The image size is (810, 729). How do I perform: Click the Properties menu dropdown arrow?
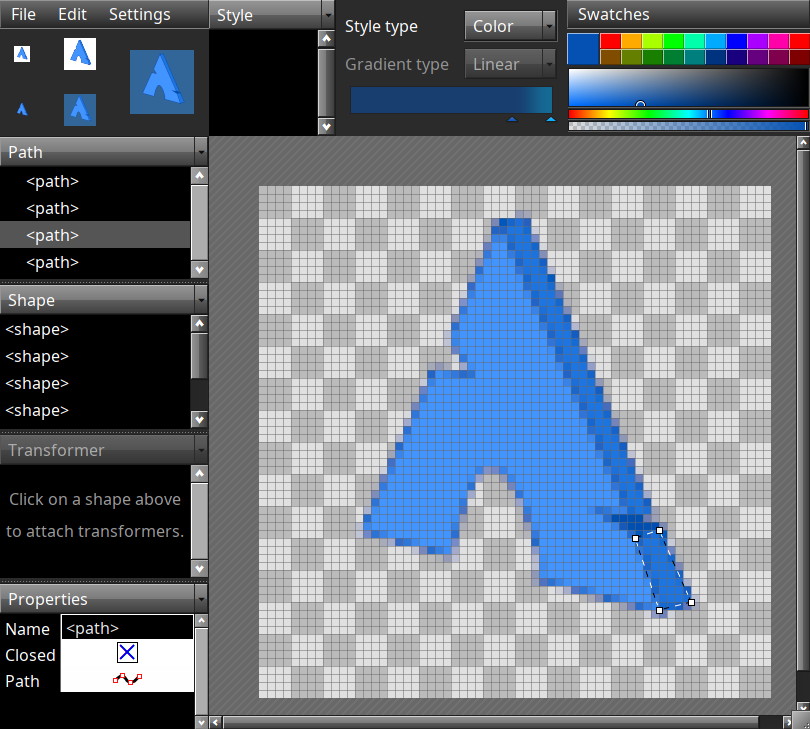[x=201, y=599]
